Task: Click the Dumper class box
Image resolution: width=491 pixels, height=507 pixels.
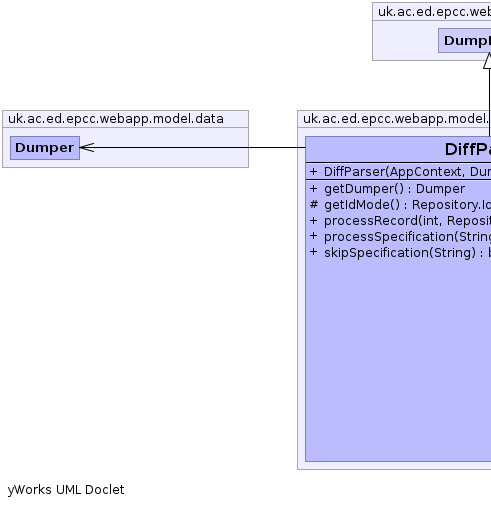Action: tap(45, 148)
